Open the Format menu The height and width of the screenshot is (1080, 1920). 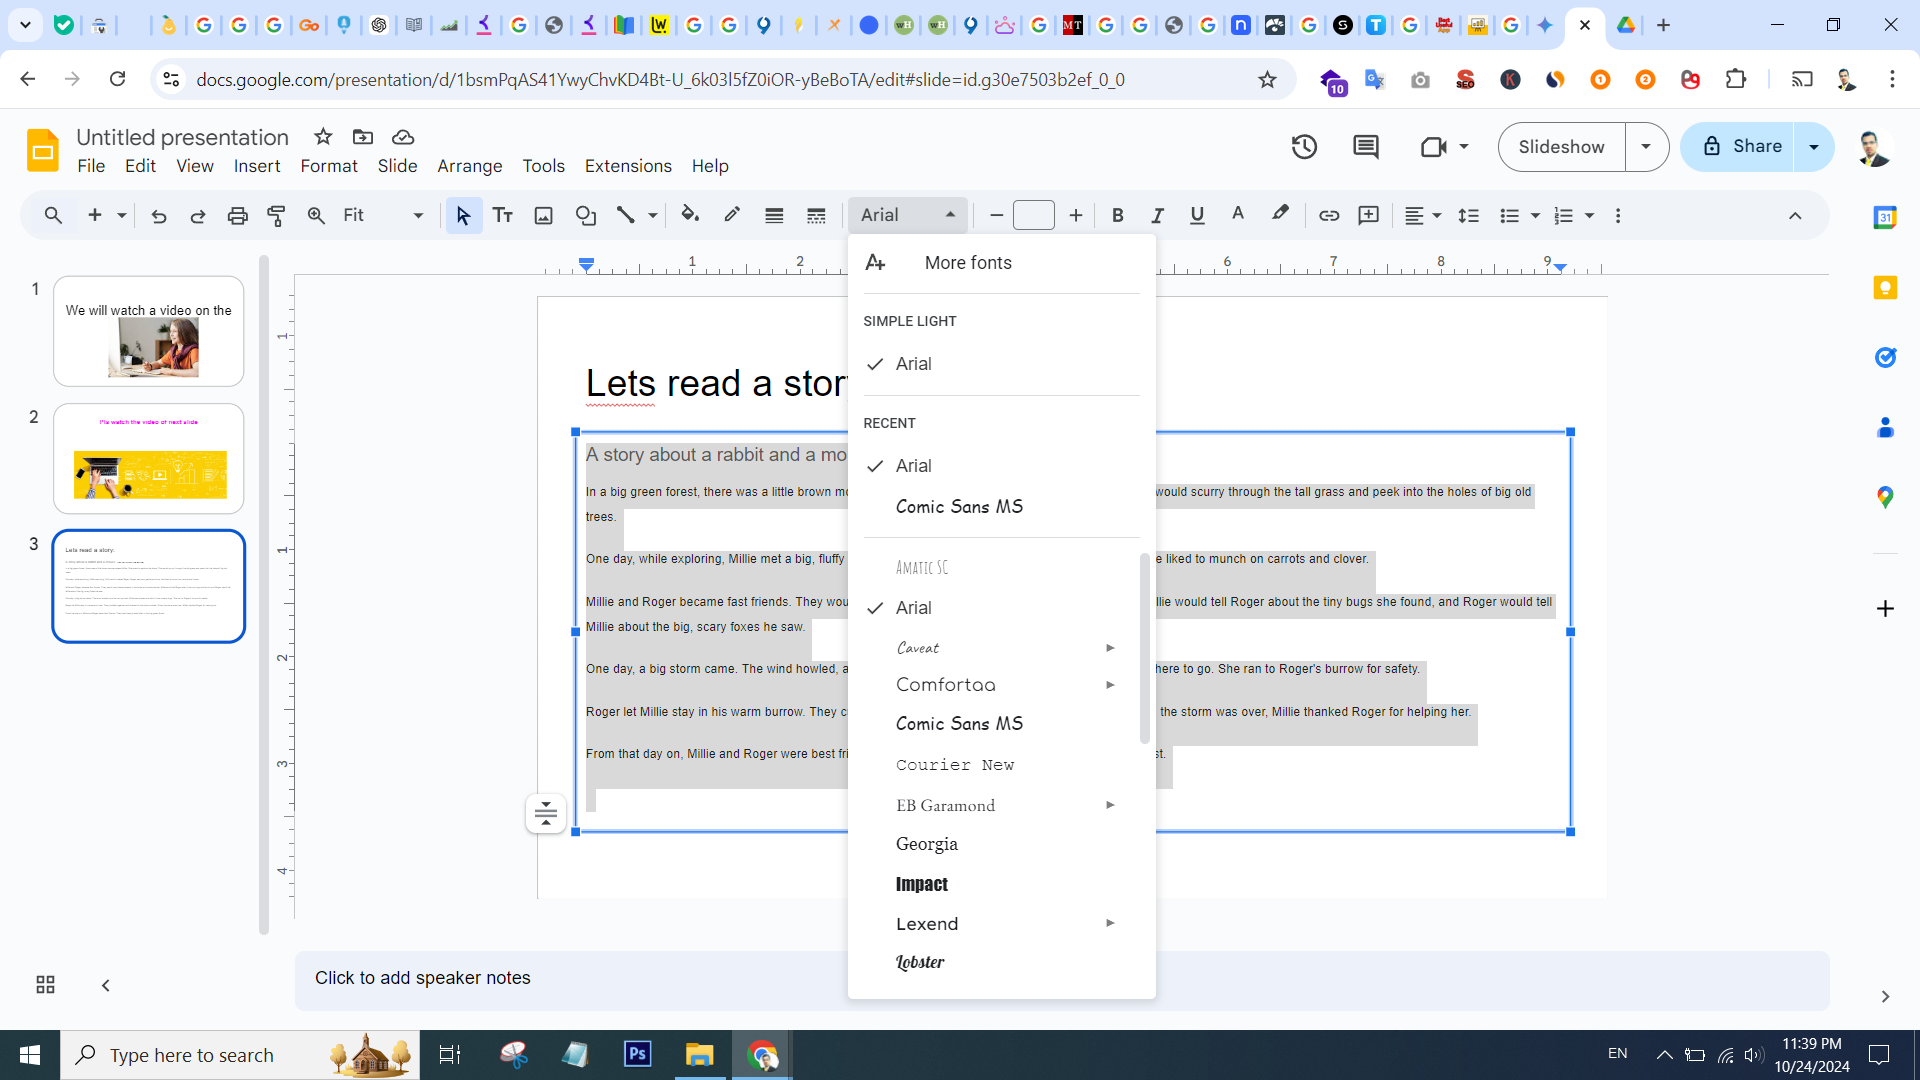click(x=329, y=166)
